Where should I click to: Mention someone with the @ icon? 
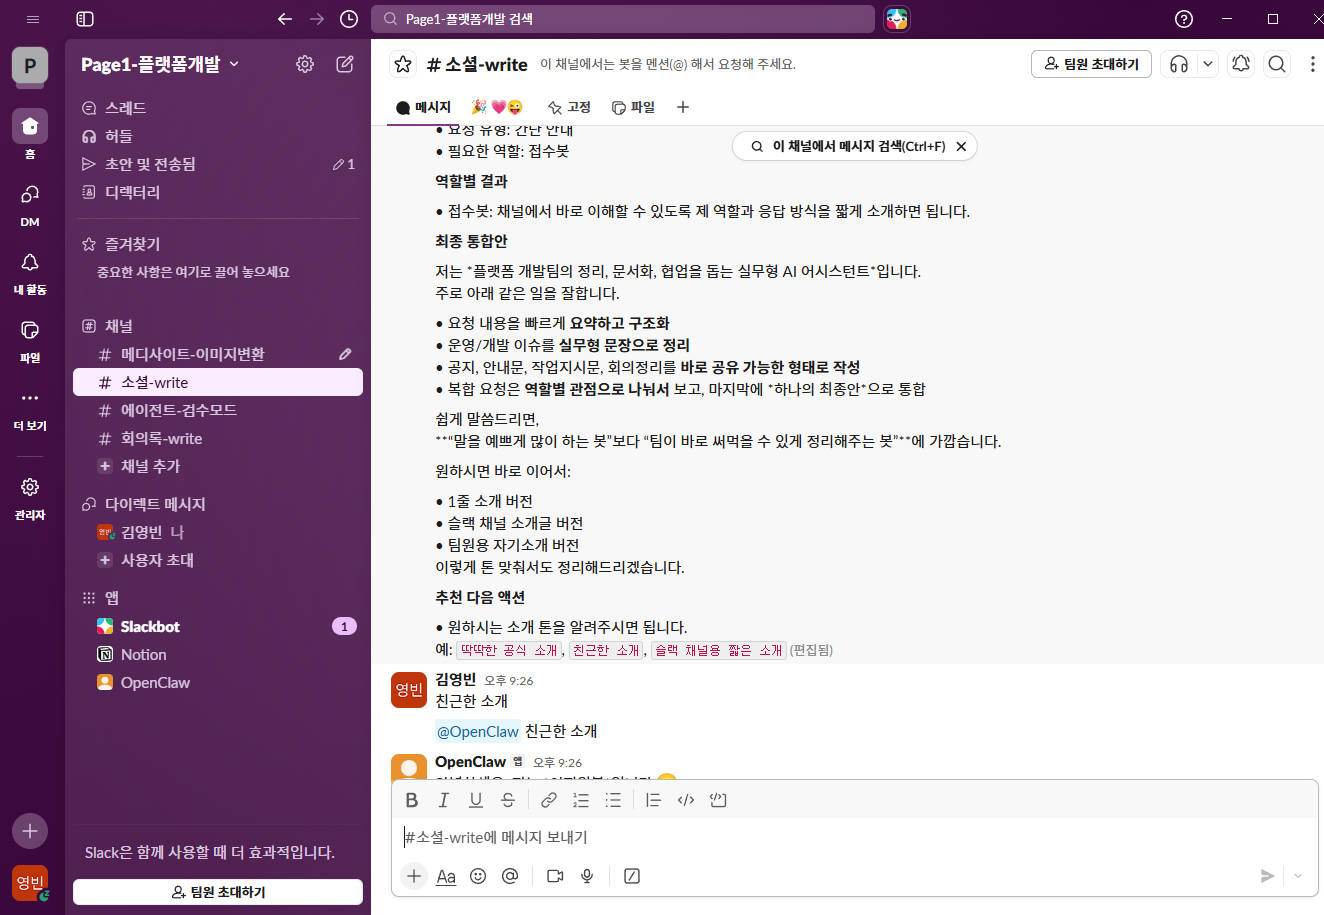[511, 876]
